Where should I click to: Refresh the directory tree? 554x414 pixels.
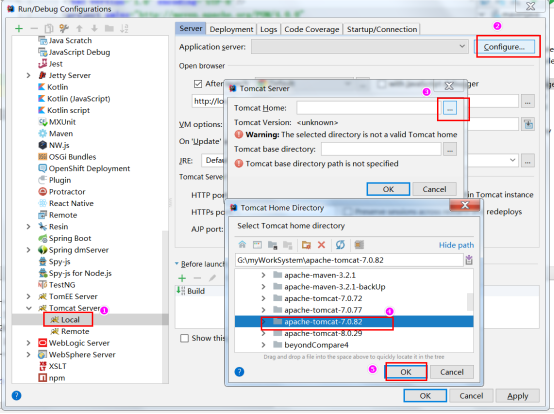[340, 244]
